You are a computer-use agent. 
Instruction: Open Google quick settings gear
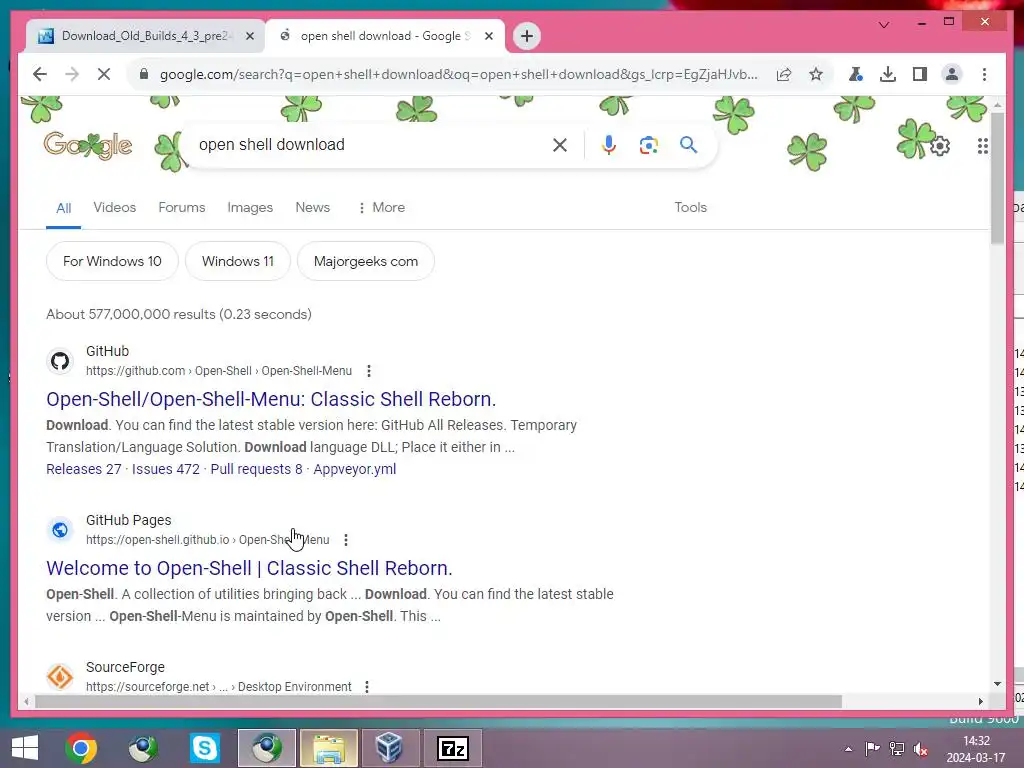tap(940, 146)
